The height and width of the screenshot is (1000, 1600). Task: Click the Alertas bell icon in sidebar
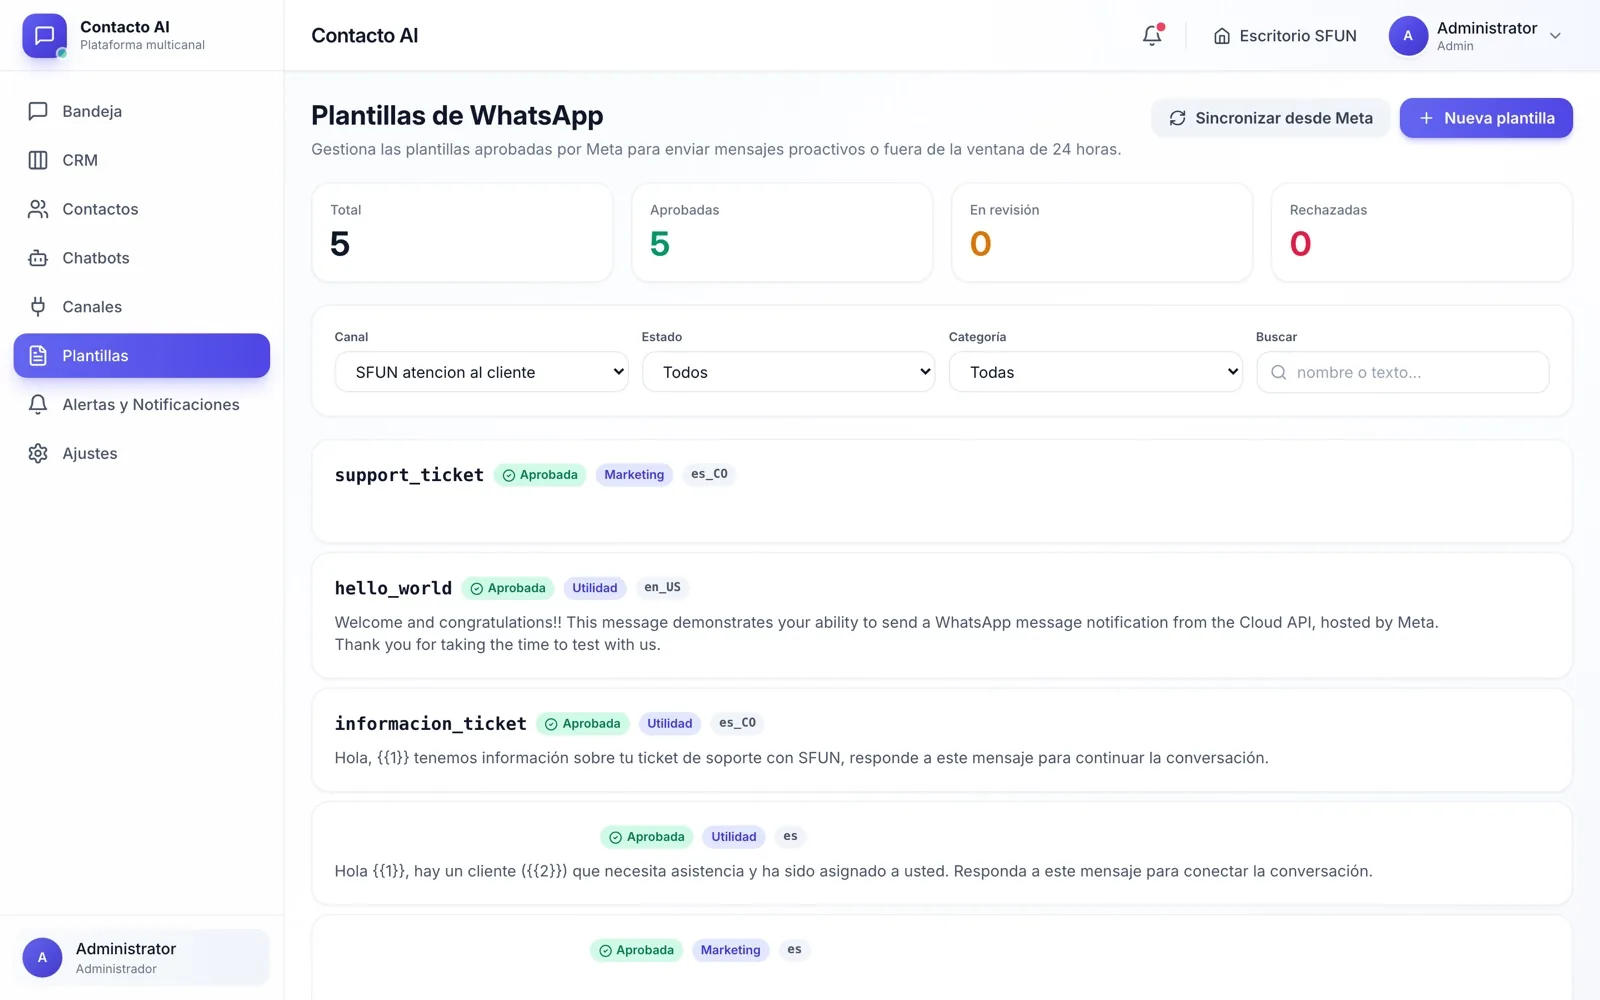coord(38,405)
